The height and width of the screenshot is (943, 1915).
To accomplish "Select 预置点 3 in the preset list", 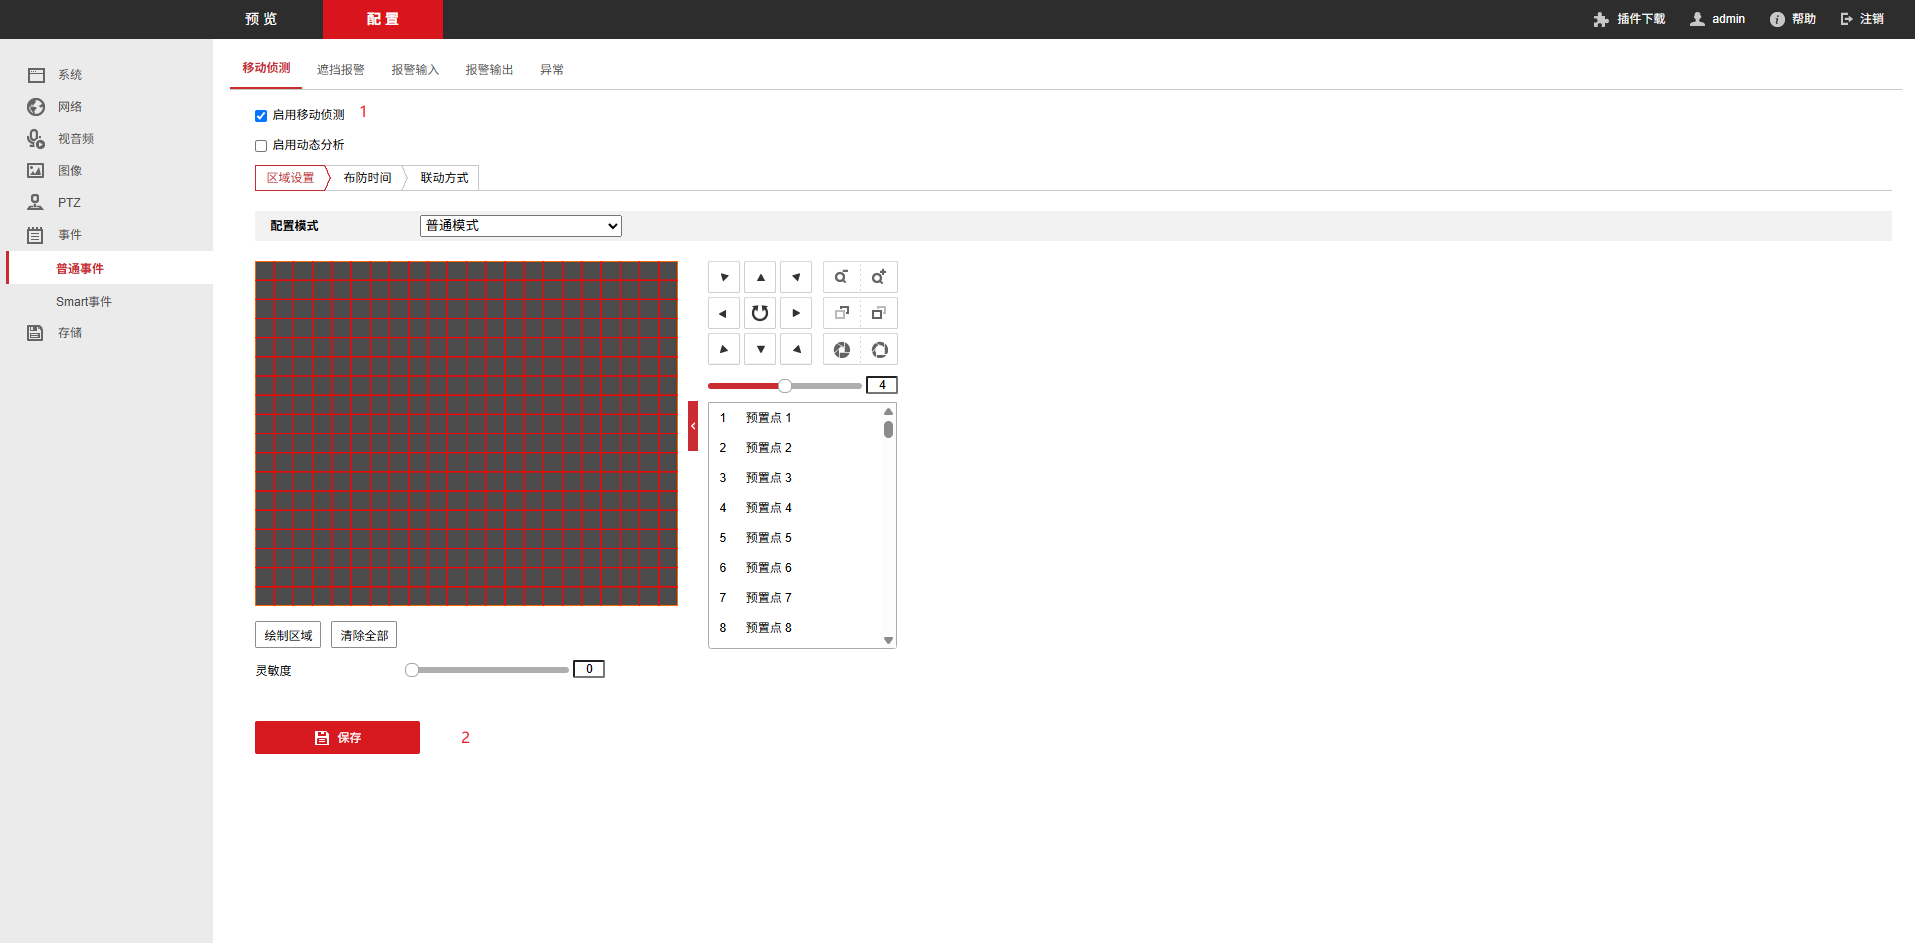I will pyautogui.click(x=768, y=478).
